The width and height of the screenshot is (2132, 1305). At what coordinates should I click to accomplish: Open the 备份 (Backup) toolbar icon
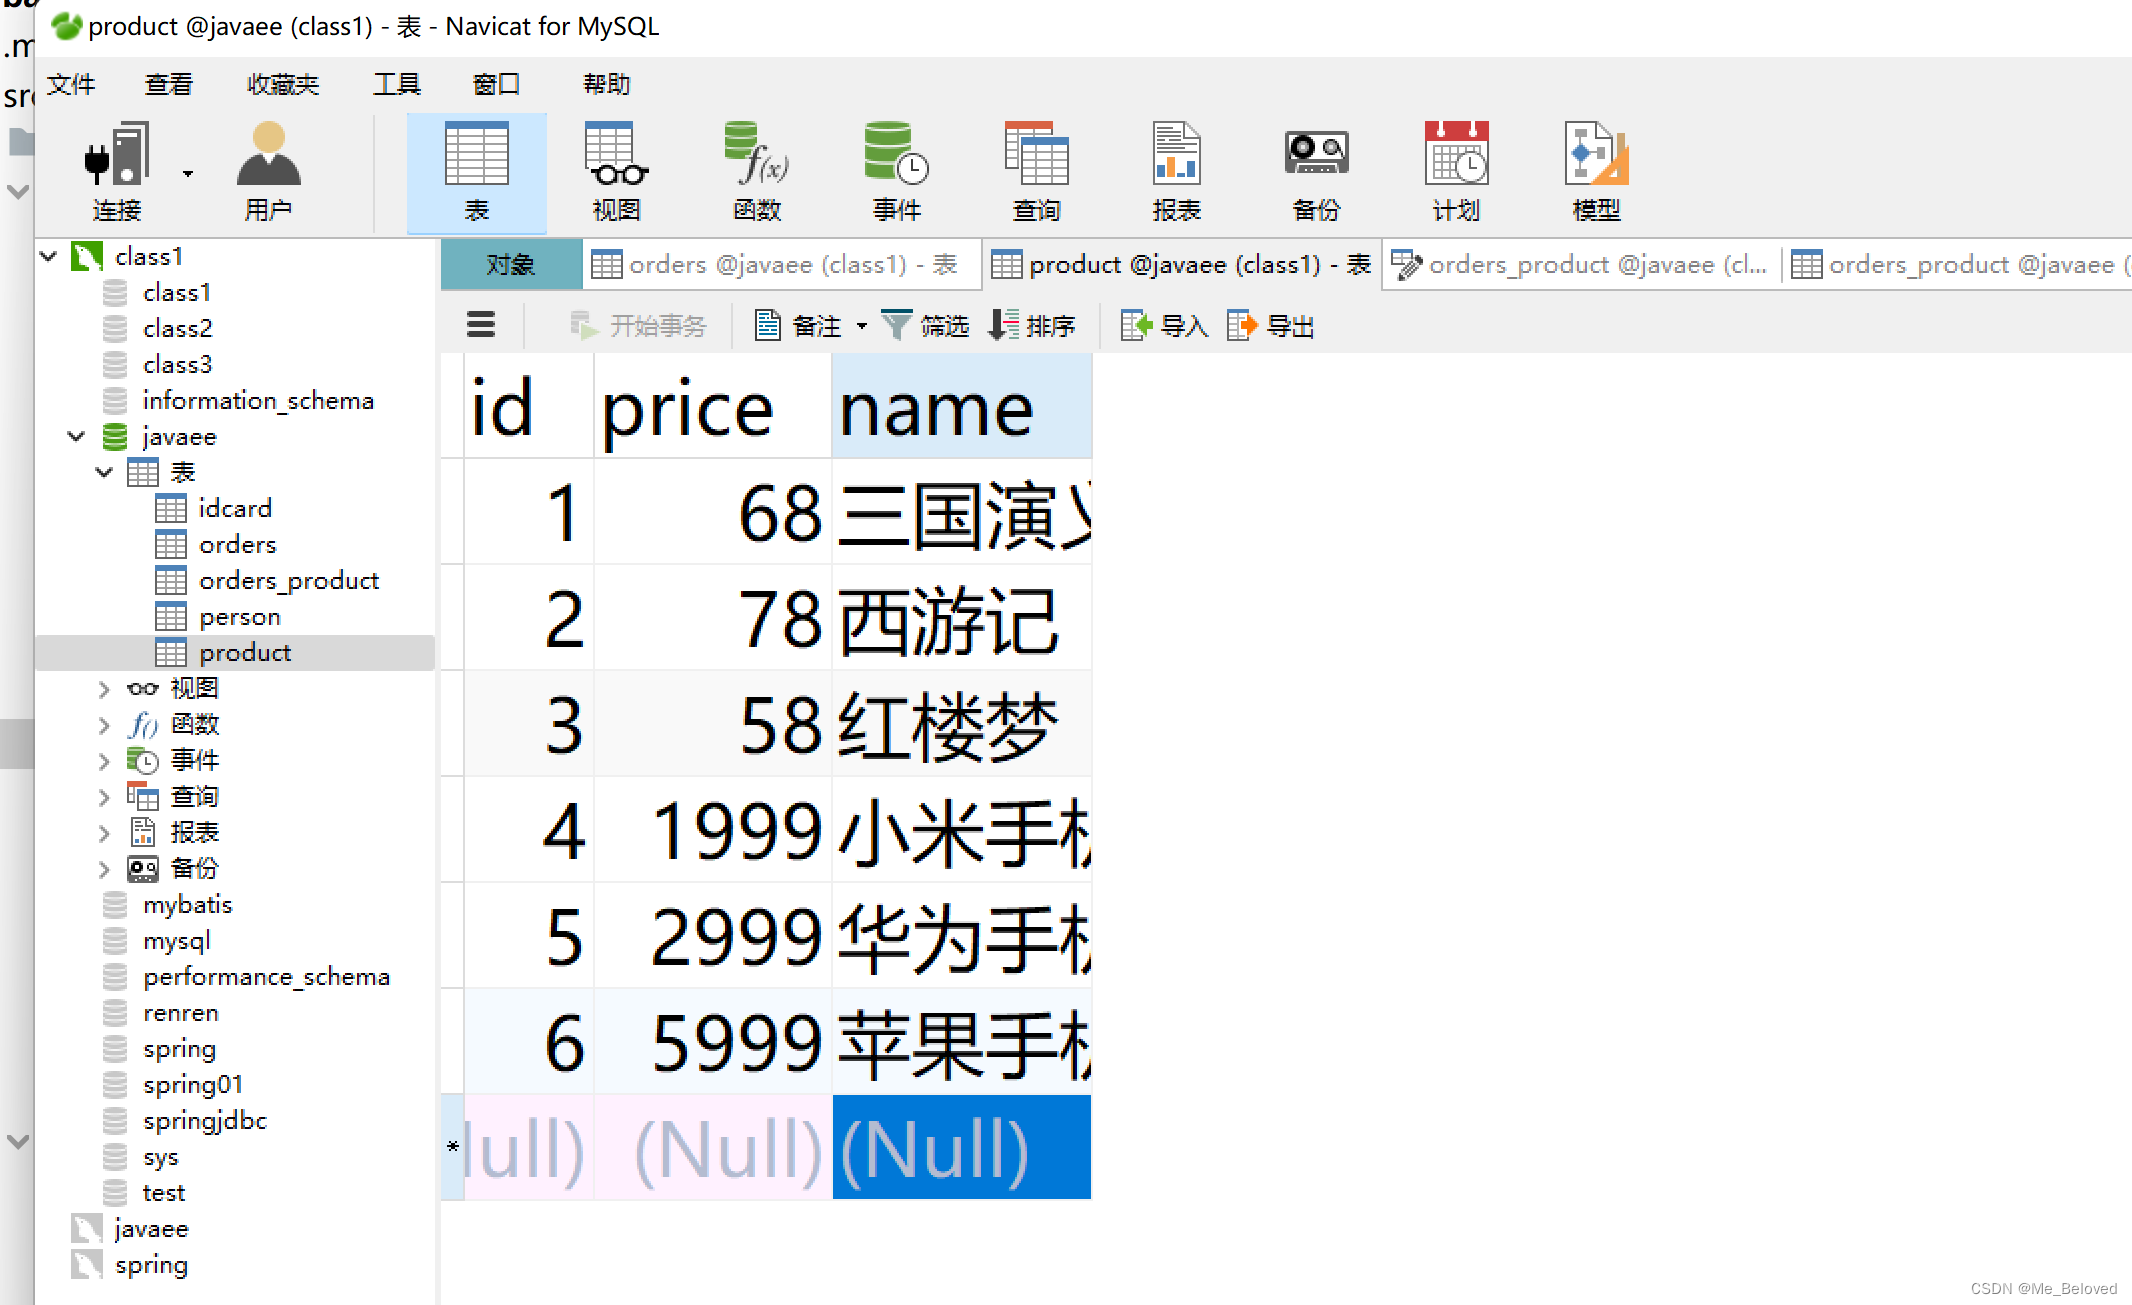pos(1316,170)
